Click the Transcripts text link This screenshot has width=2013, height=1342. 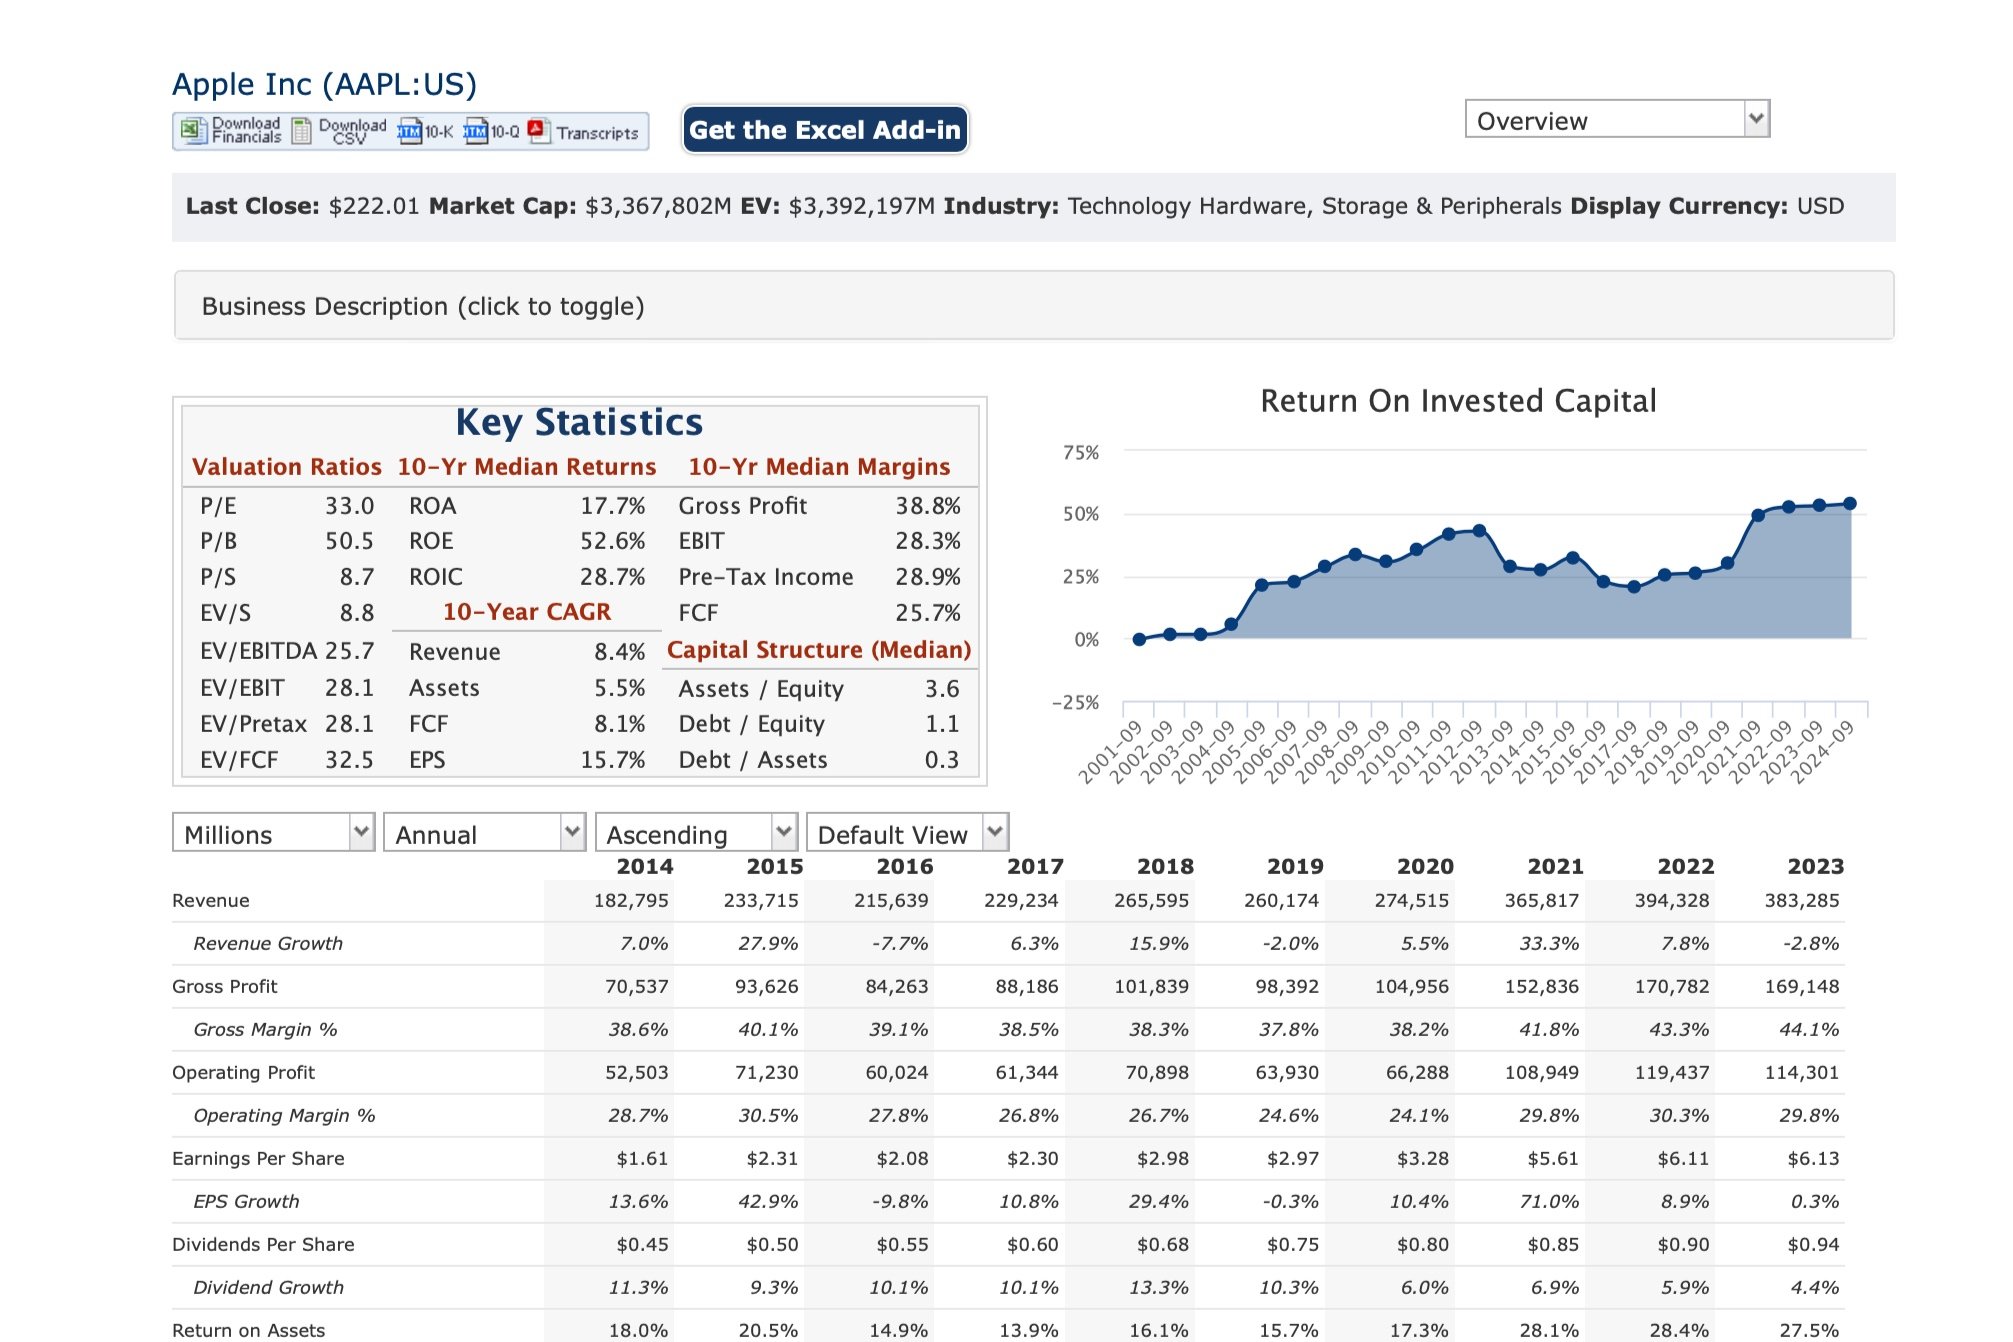pos(597,133)
